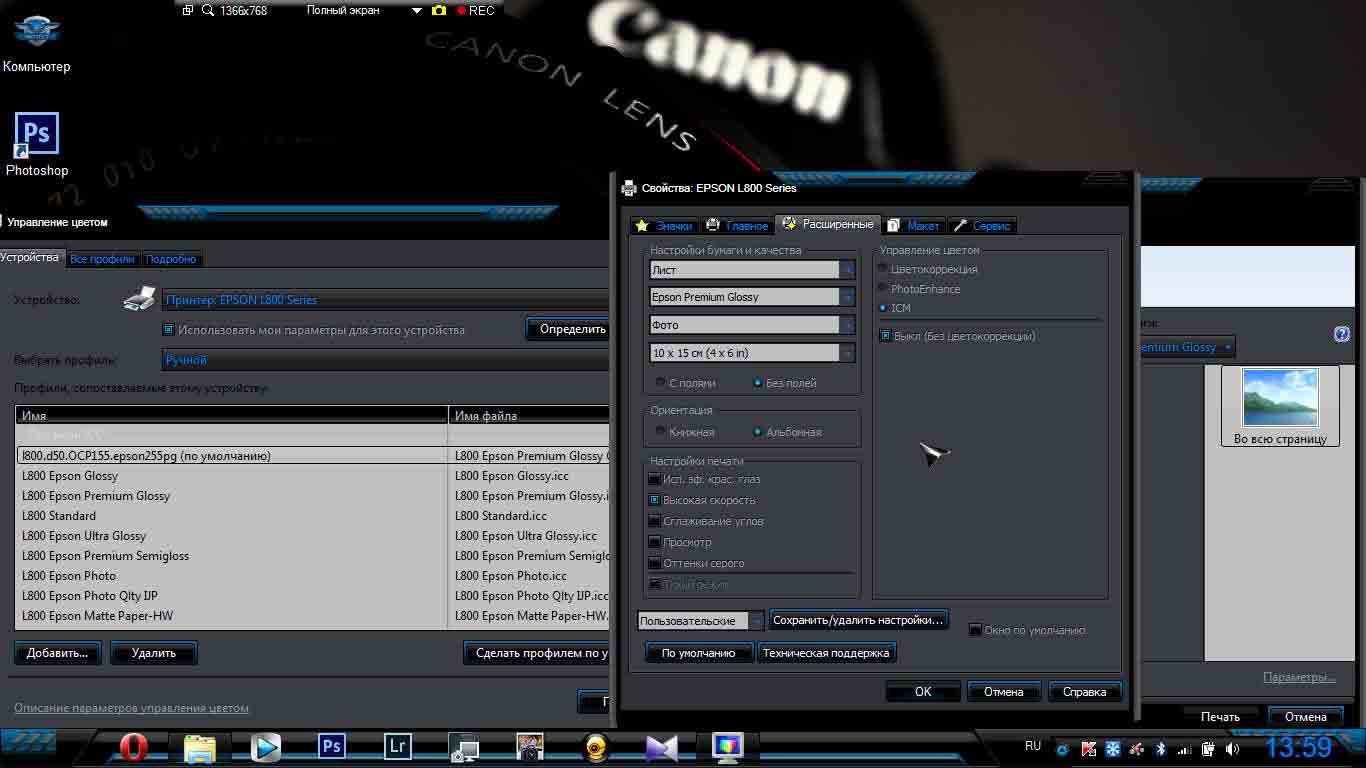
Task: Click the Bluetooth tray icon
Action: (x=1161, y=749)
